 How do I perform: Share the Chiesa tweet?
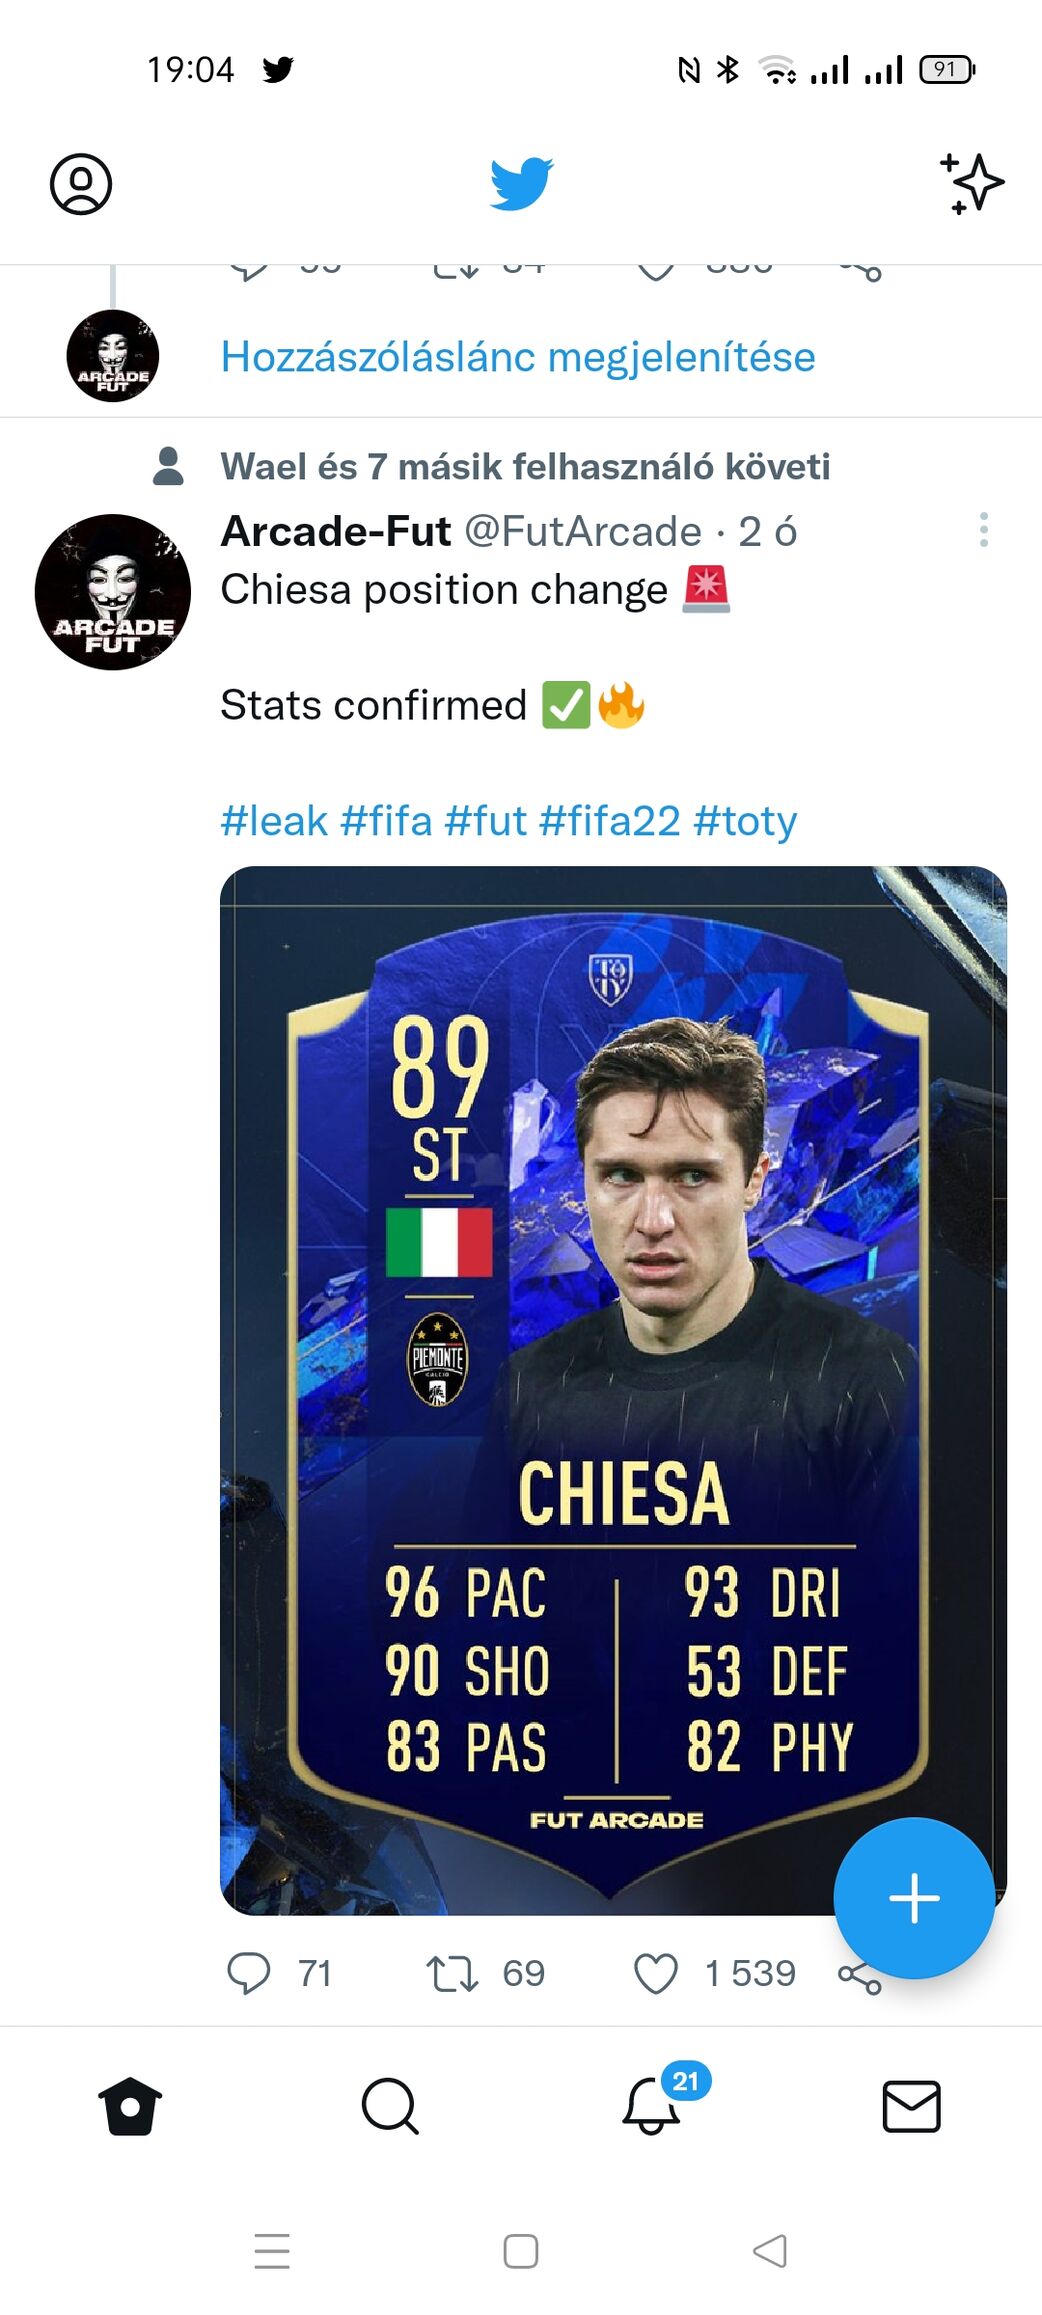point(860,1977)
